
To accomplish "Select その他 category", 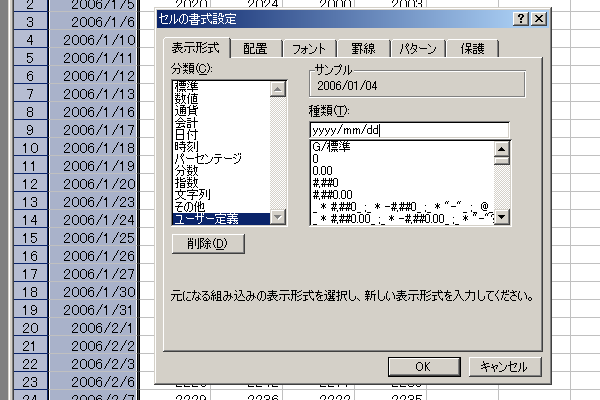I will (222, 207).
